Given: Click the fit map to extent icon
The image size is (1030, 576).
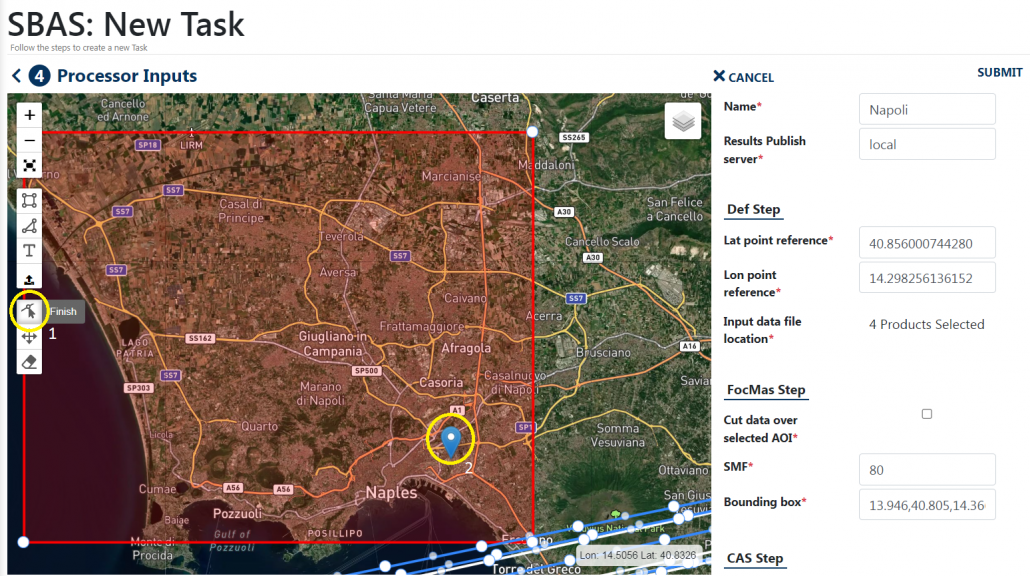Looking at the screenshot, I should (x=29, y=164).
